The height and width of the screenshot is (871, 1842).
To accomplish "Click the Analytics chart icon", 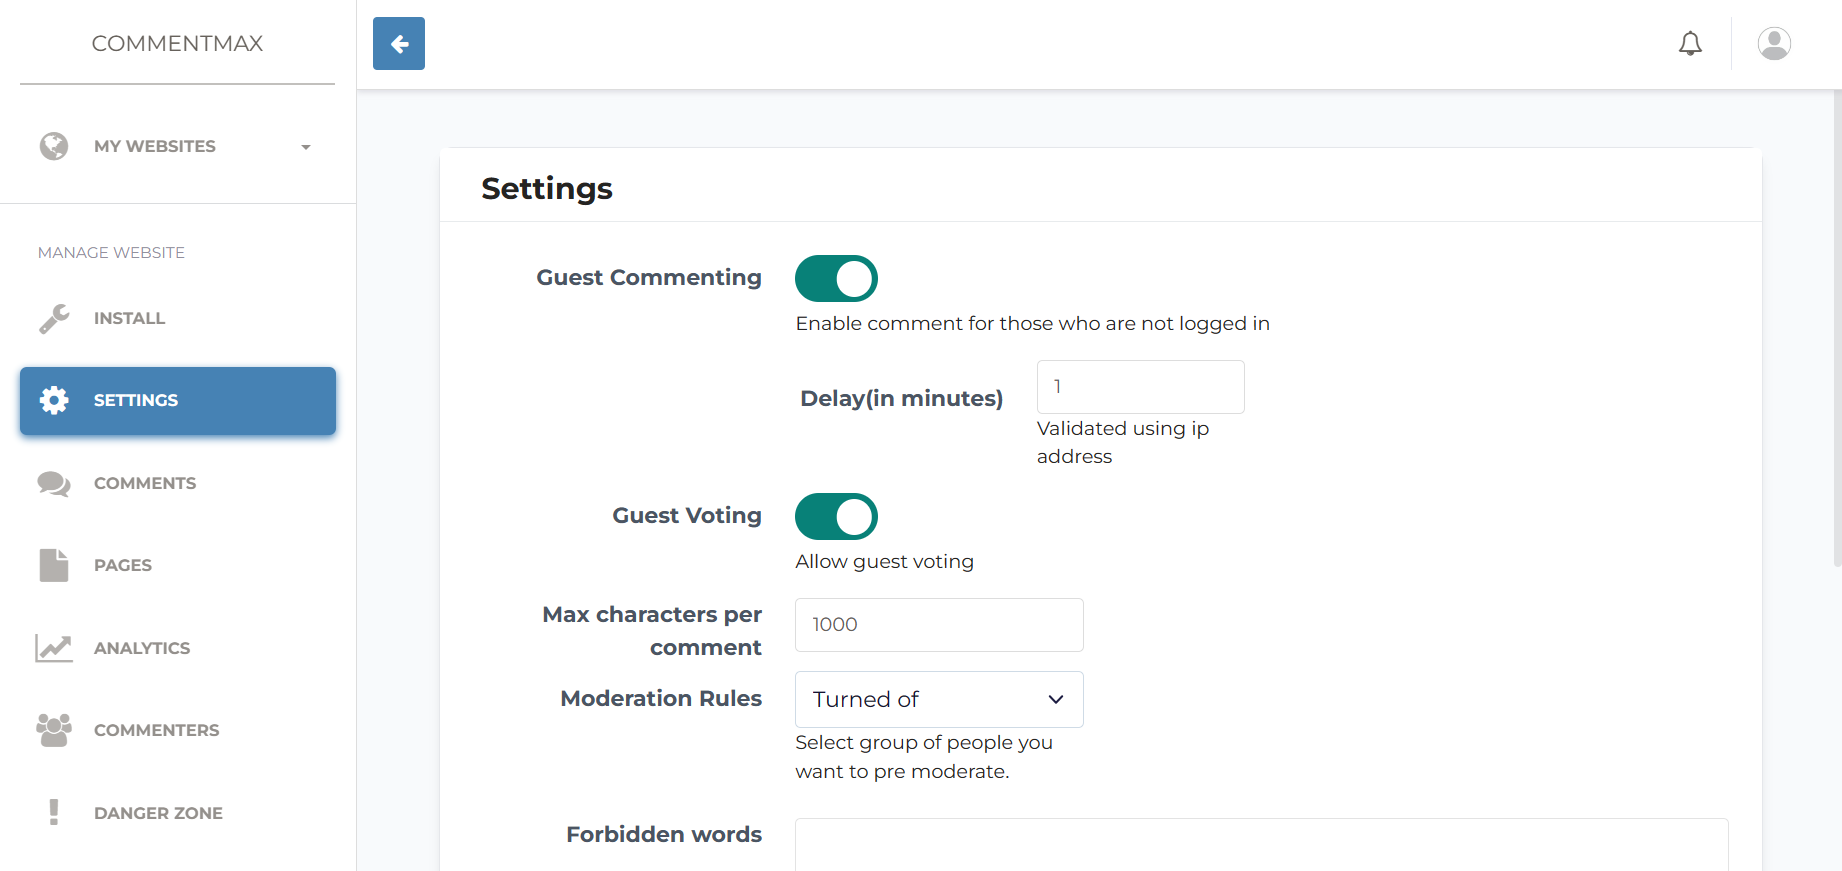I will (x=54, y=648).
